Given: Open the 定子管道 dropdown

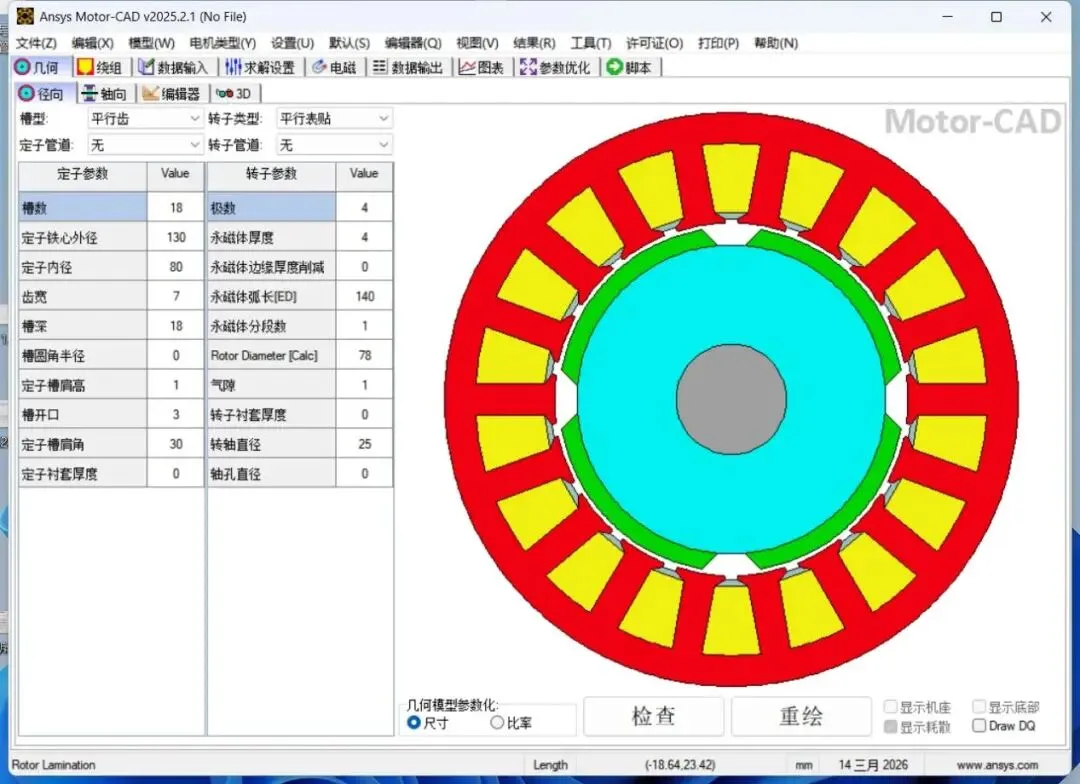Looking at the screenshot, I should tap(145, 145).
